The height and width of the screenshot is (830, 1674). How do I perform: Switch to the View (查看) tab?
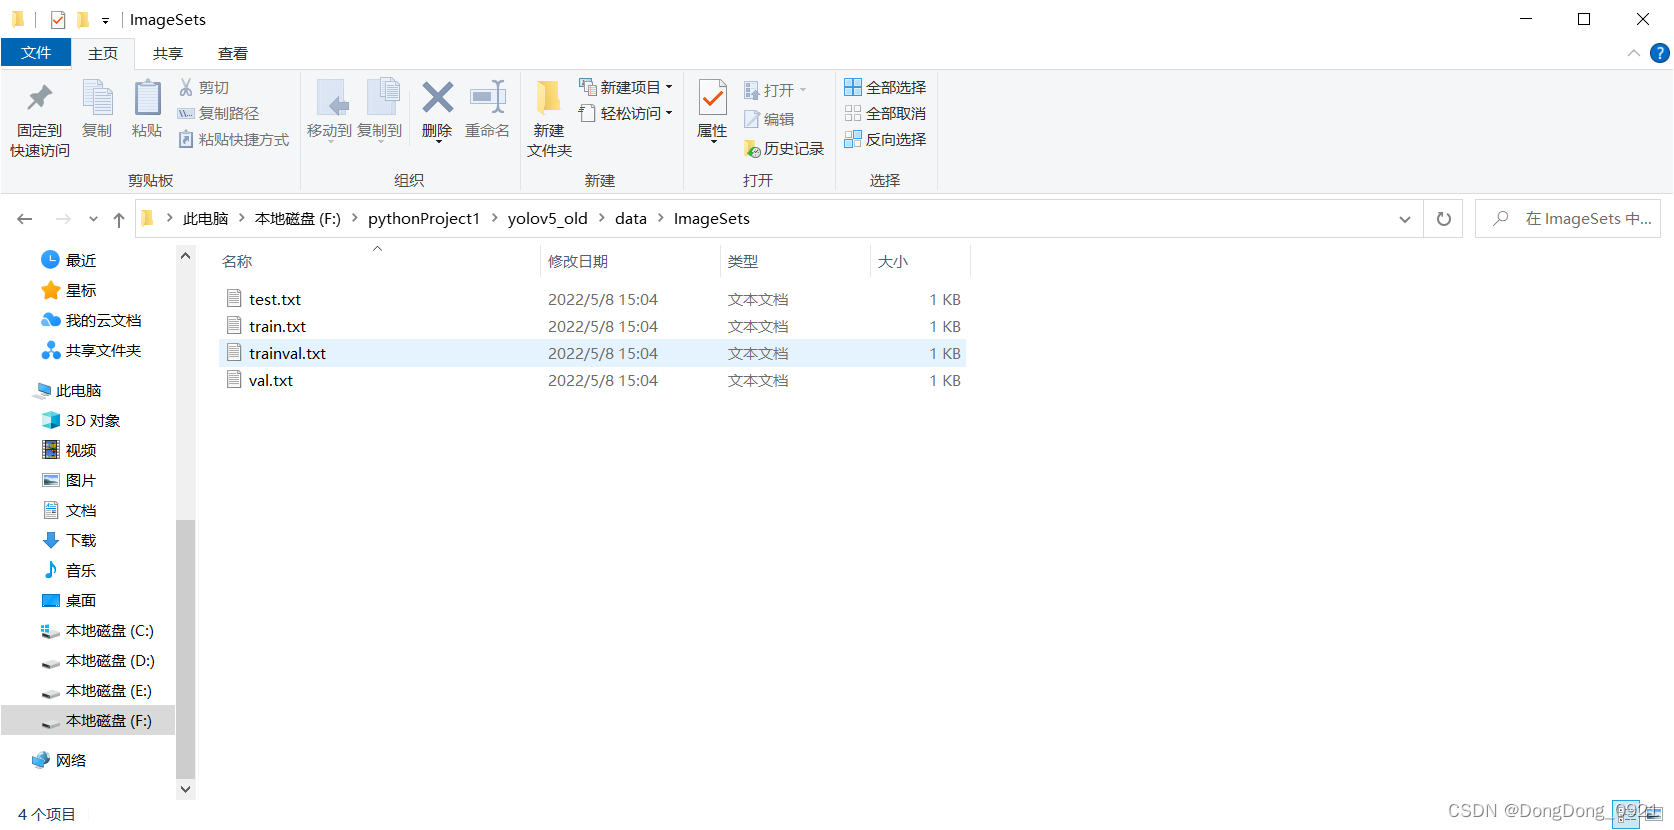233,54
